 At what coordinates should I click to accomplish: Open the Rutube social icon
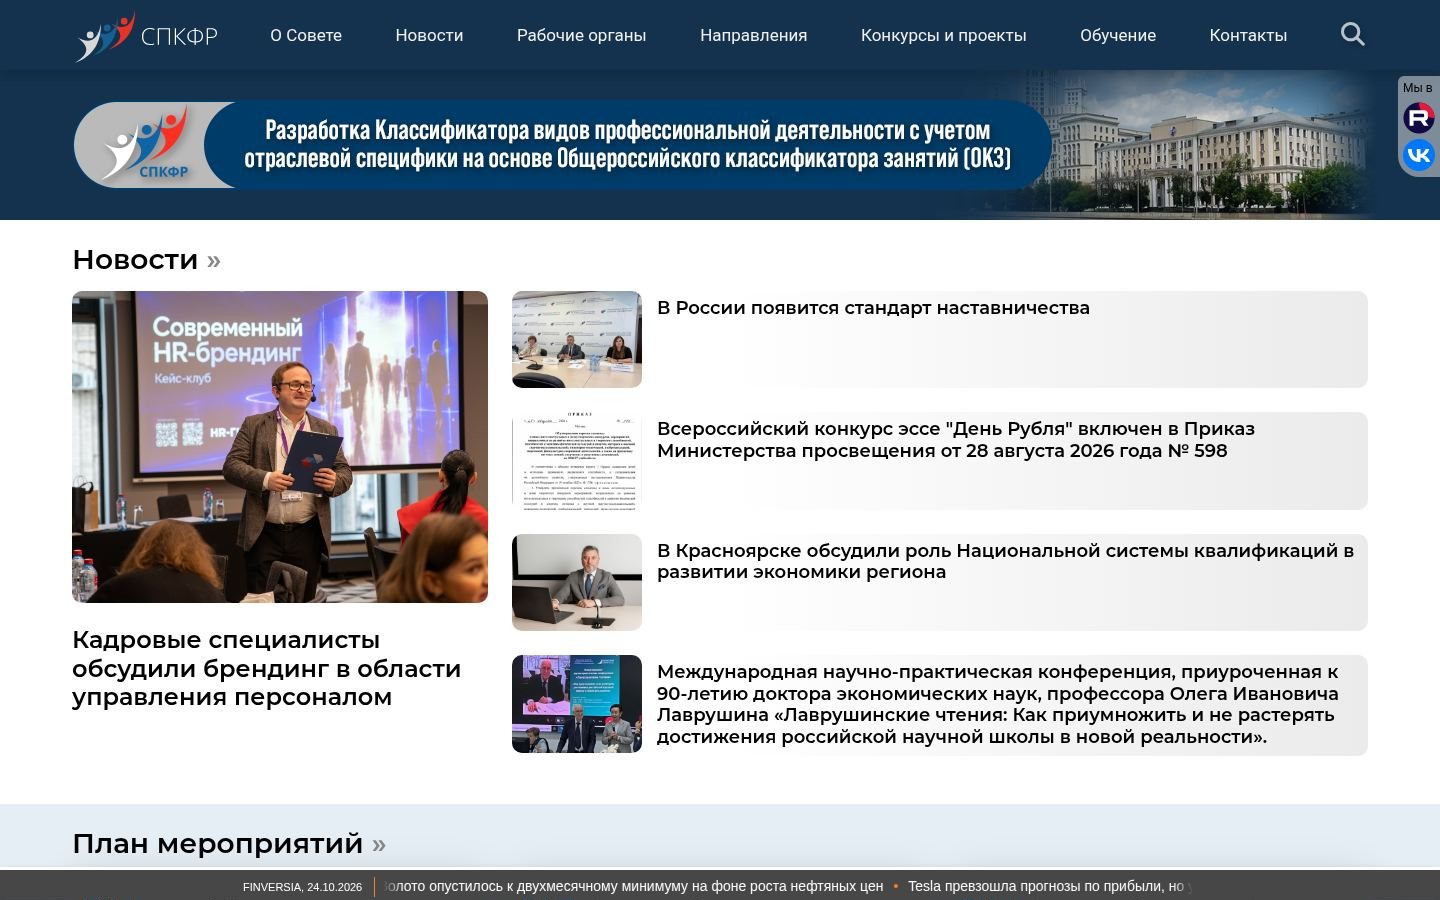pyautogui.click(x=1419, y=118)
